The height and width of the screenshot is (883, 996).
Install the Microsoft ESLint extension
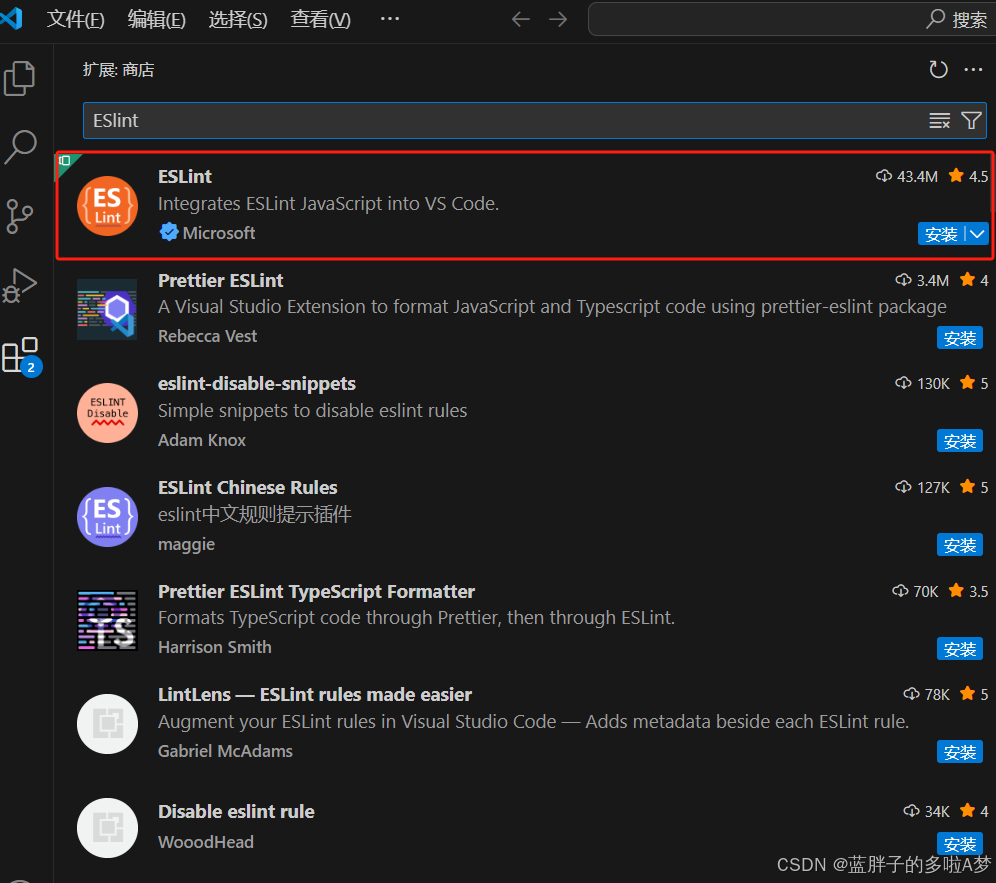click(941, 234)
